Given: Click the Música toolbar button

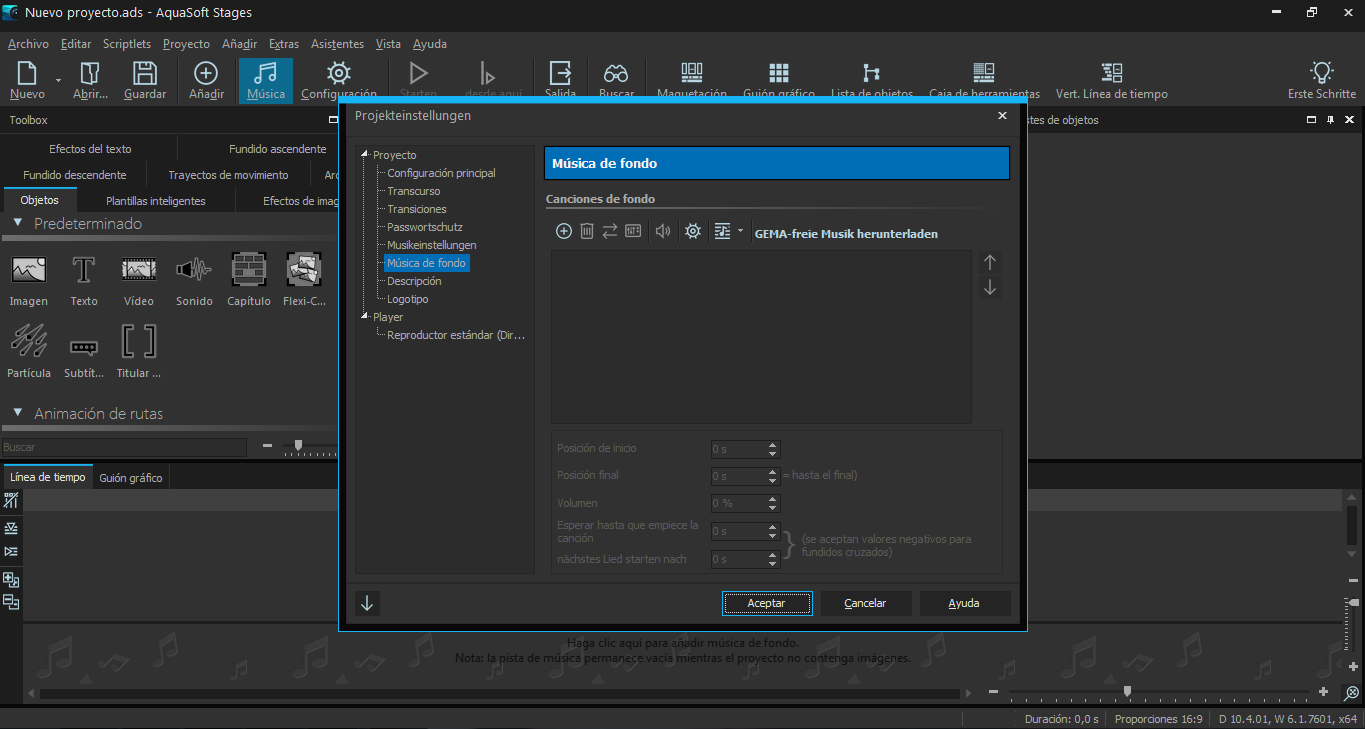Looking at the screenshot, I should tap(266, 80).
